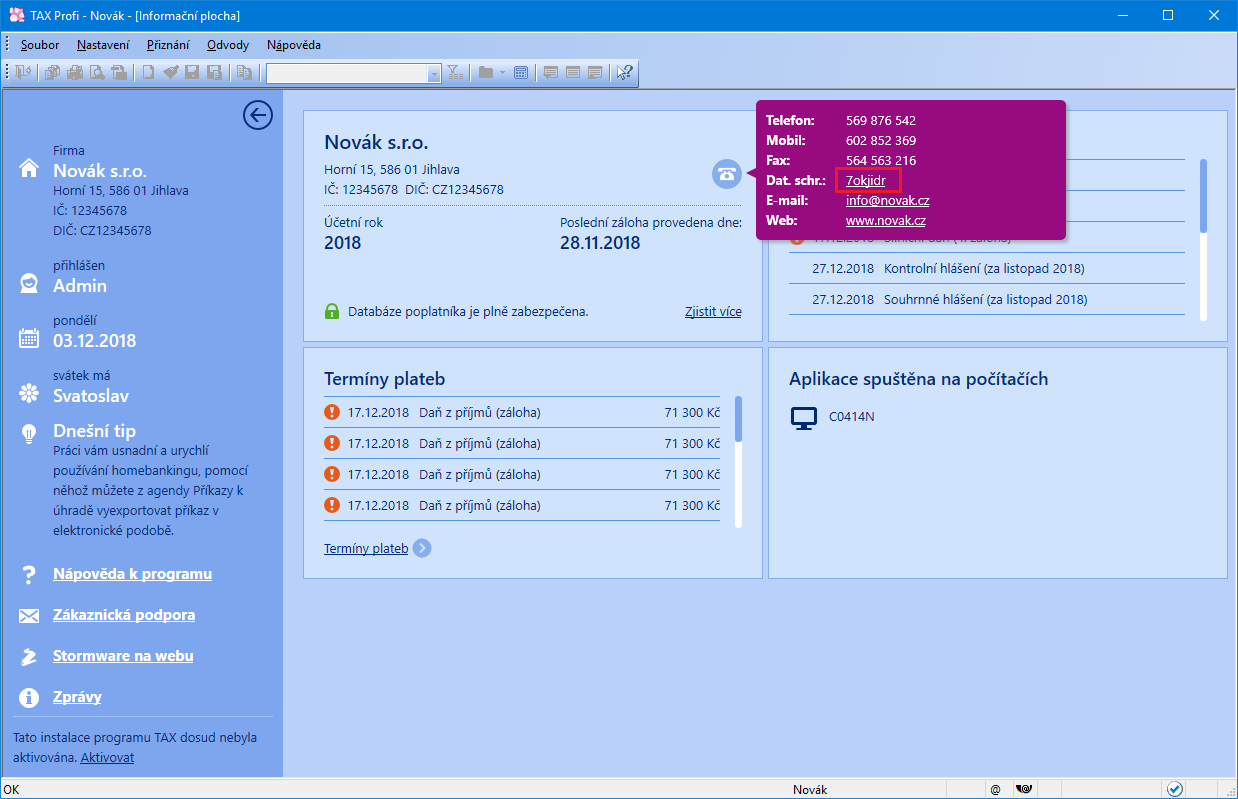Click the monitor icon for C0414N

pos(804,418)
